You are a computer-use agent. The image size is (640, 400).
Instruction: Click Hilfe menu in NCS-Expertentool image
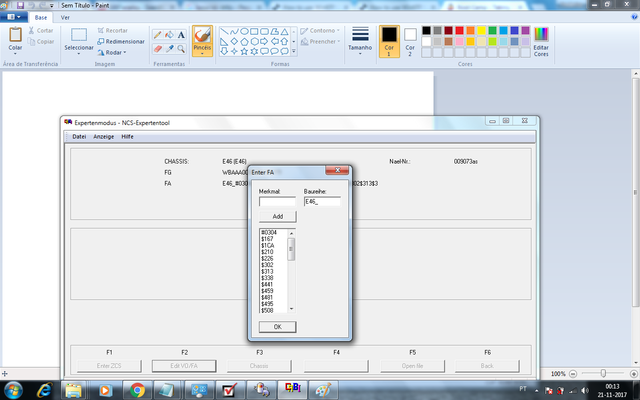(x=127, y=137)
